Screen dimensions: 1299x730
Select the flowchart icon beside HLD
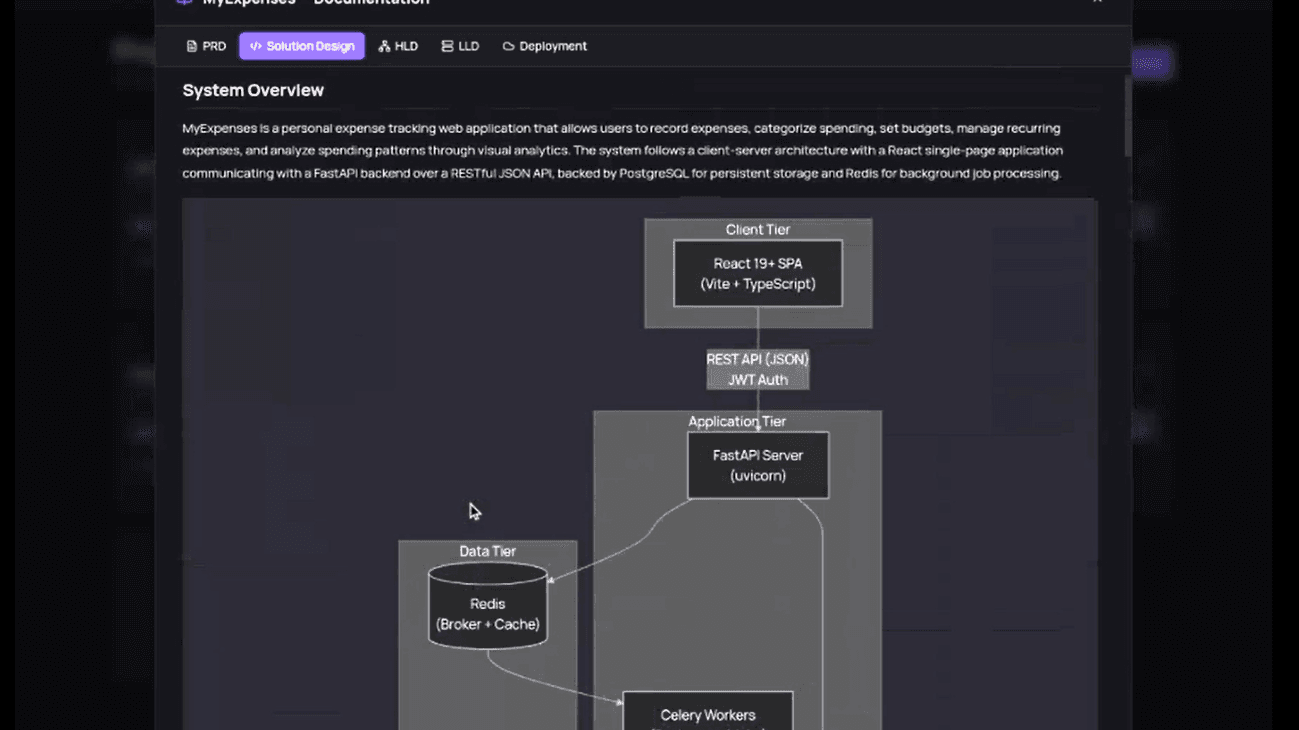pos(383,45)
